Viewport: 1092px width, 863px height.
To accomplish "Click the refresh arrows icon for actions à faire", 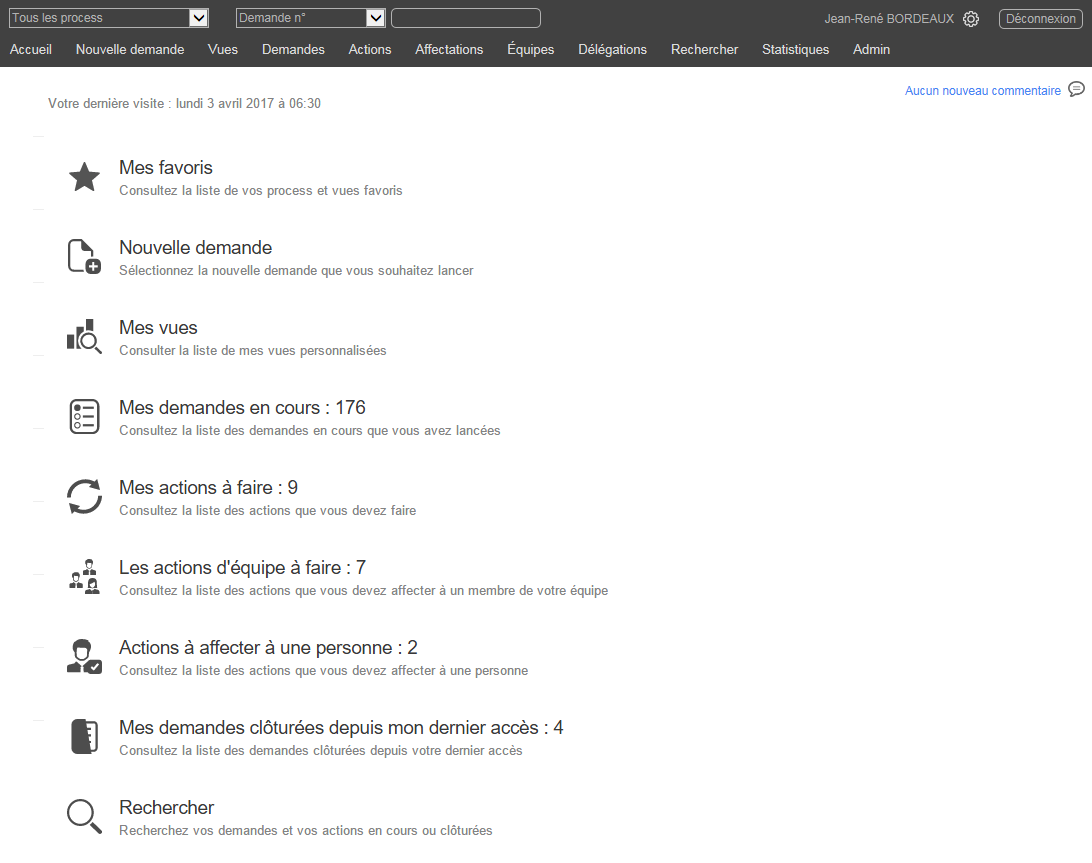I will [x=84, y=497].
